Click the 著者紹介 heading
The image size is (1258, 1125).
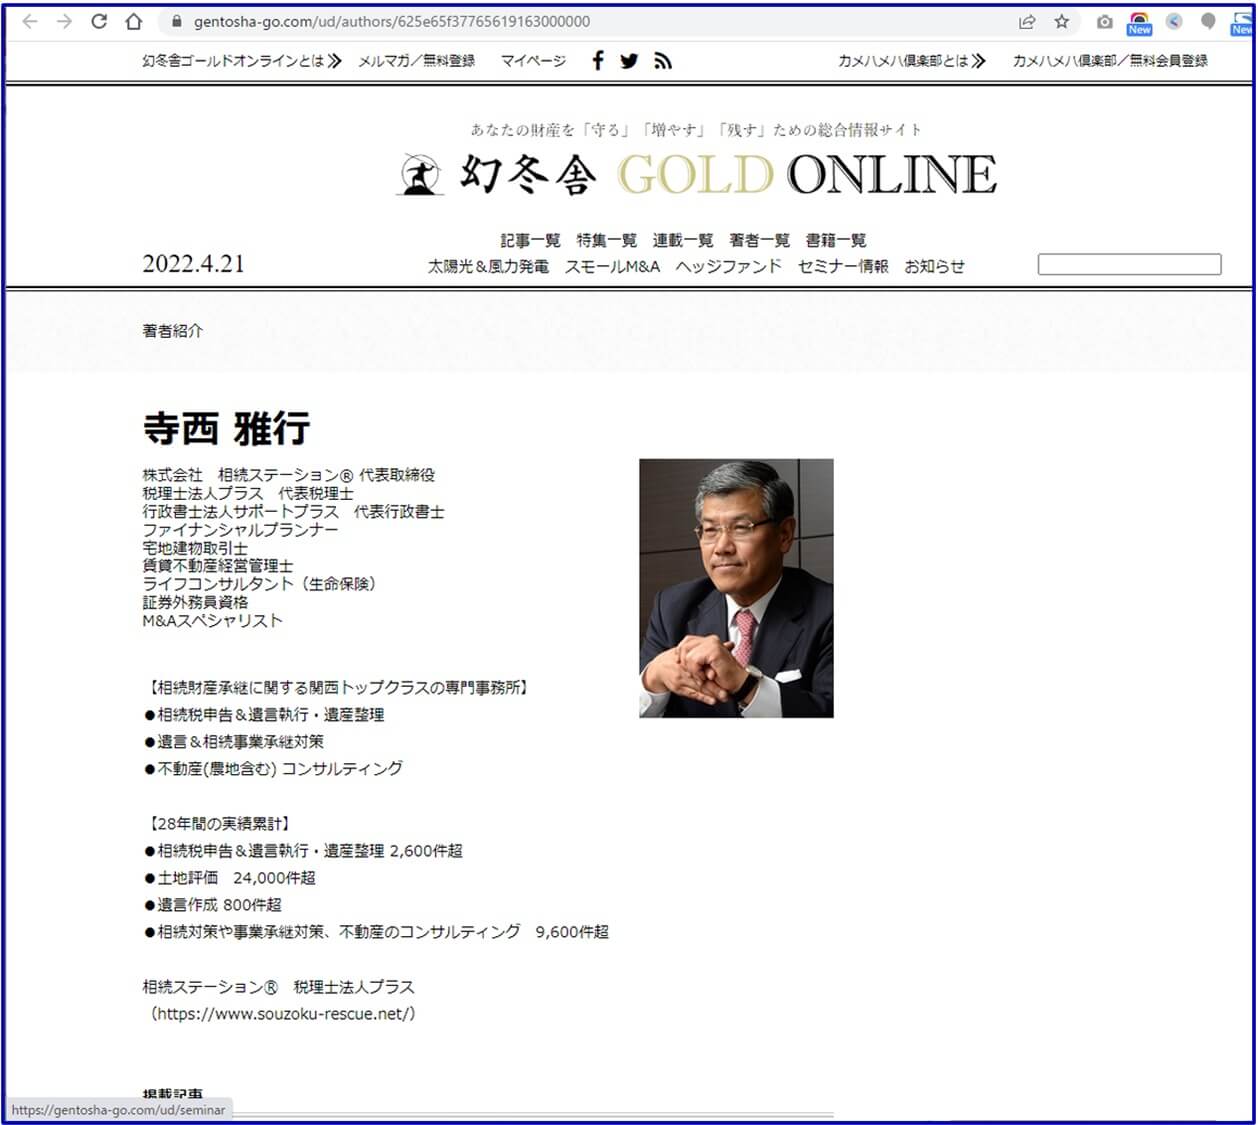[x=172, y=331]
